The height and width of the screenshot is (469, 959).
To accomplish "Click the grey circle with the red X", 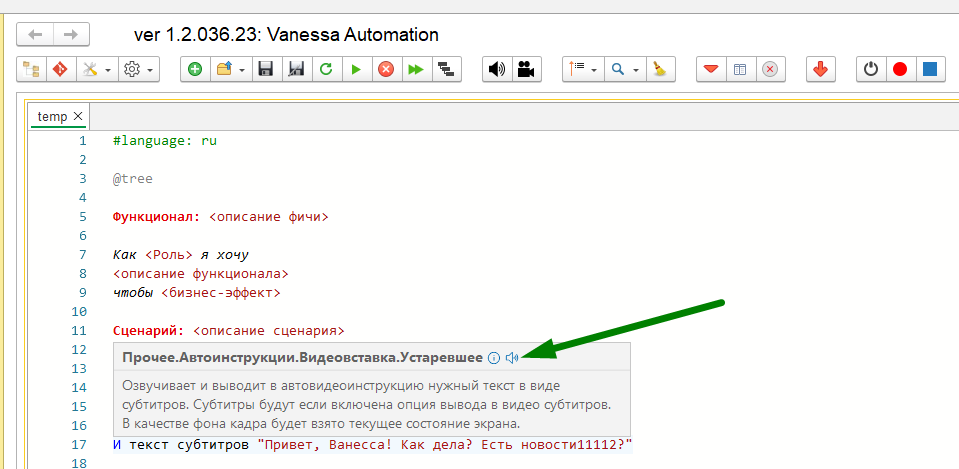I will (770, 69).
